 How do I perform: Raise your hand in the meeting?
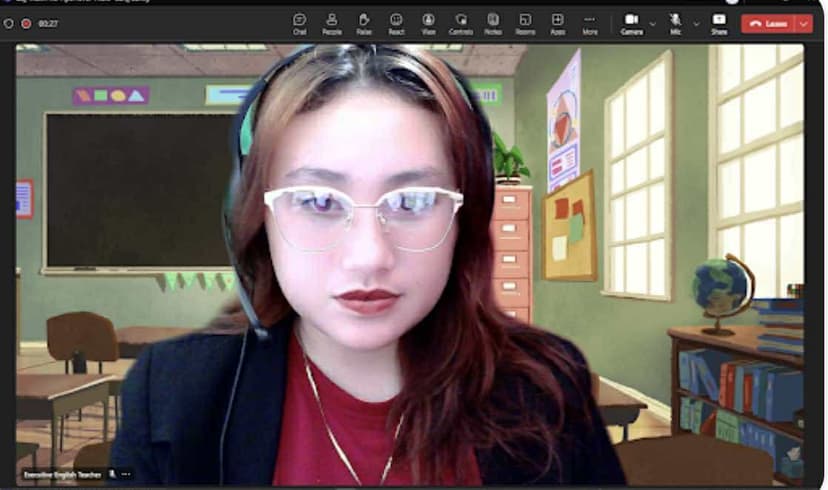pos(364,23)
